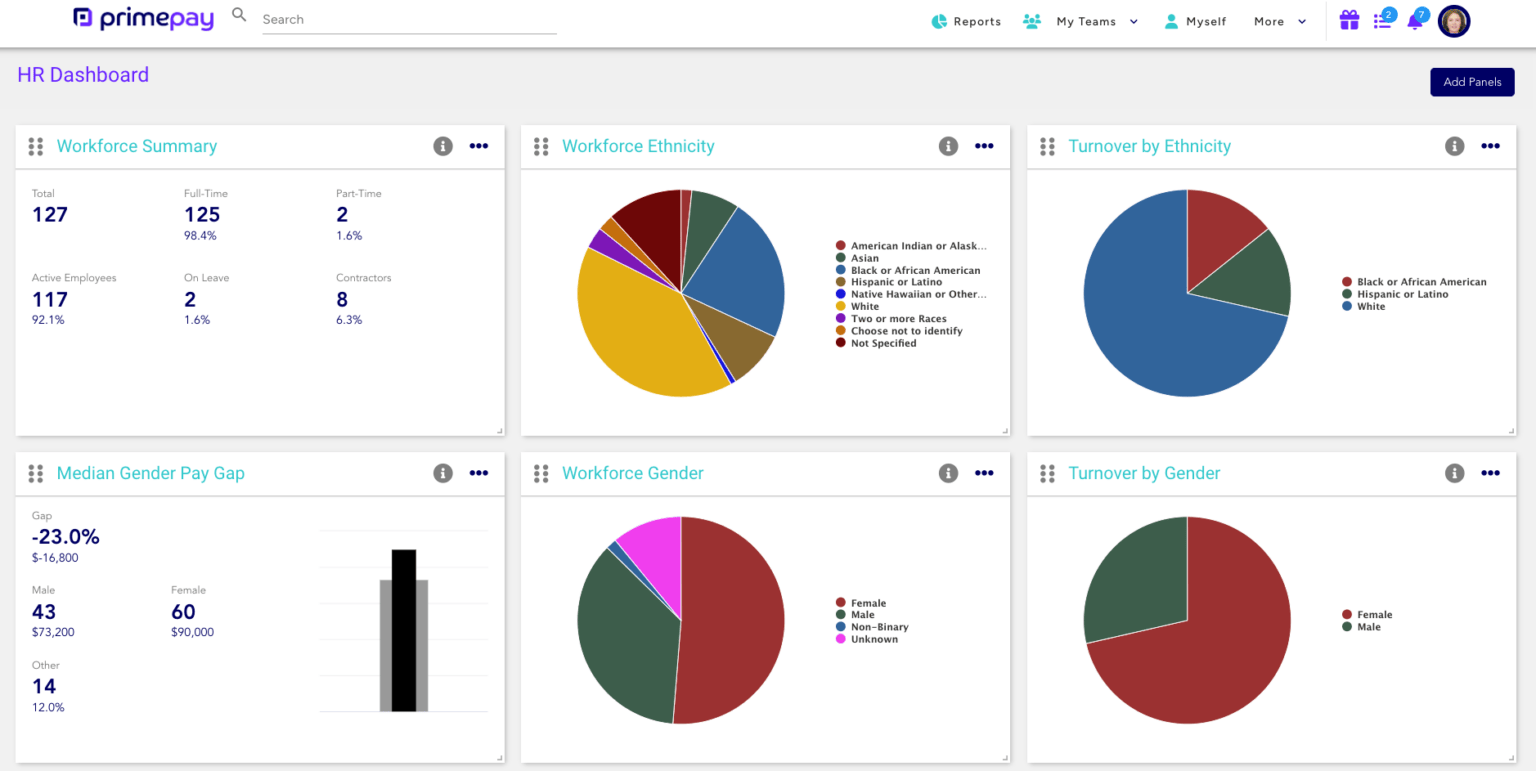Open three-dot menu on Workforce Ethnicity panel
The image size is (1536, 771).
click(984, 146)
